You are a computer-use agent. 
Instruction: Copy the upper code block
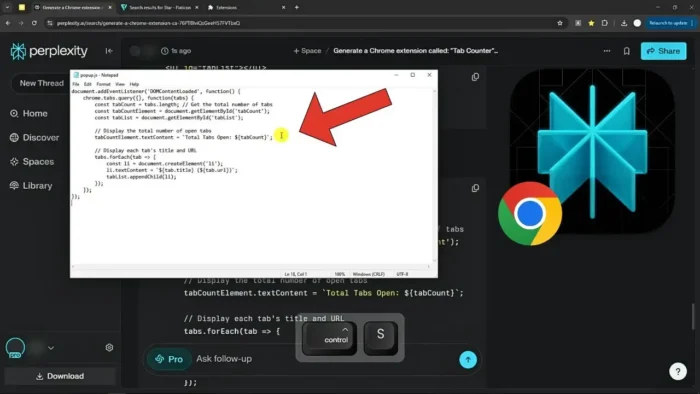pos(475,77)
